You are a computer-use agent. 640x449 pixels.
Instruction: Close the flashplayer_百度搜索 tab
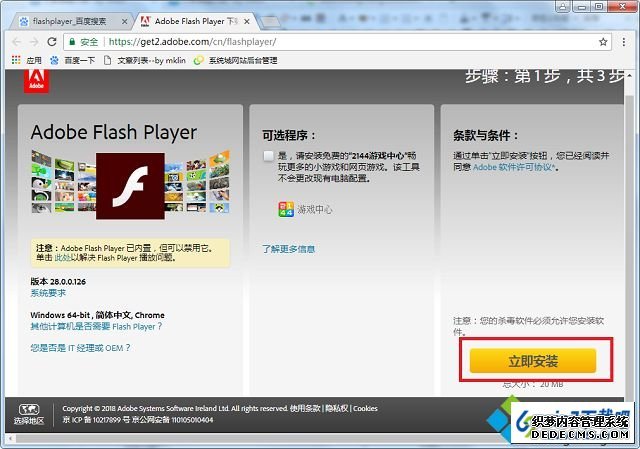pos(124,22)
